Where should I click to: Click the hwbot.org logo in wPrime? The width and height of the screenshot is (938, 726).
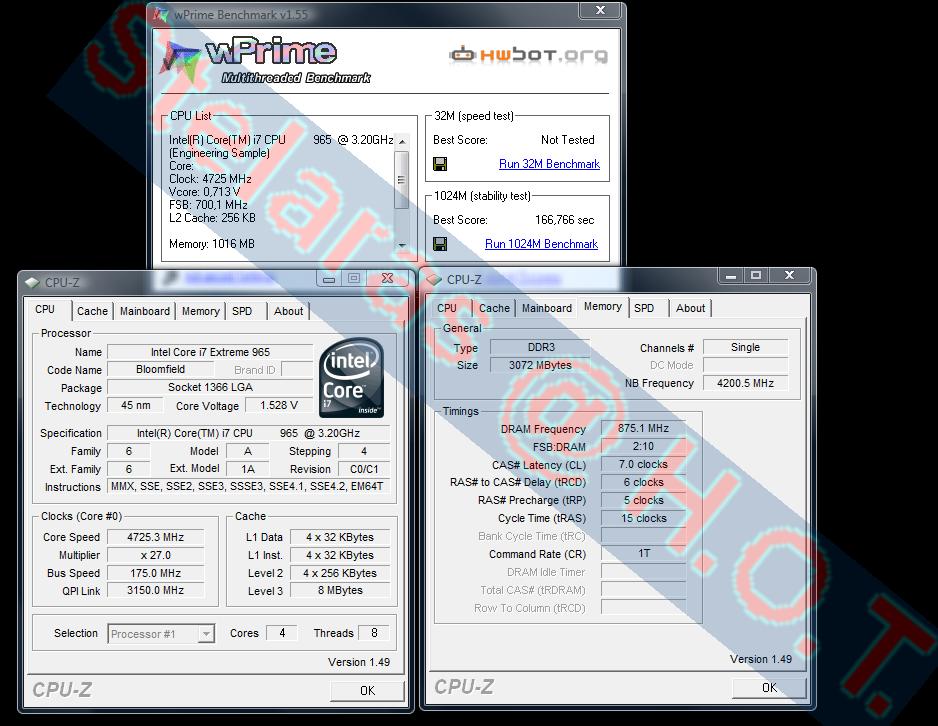click(x=529, y=54)
